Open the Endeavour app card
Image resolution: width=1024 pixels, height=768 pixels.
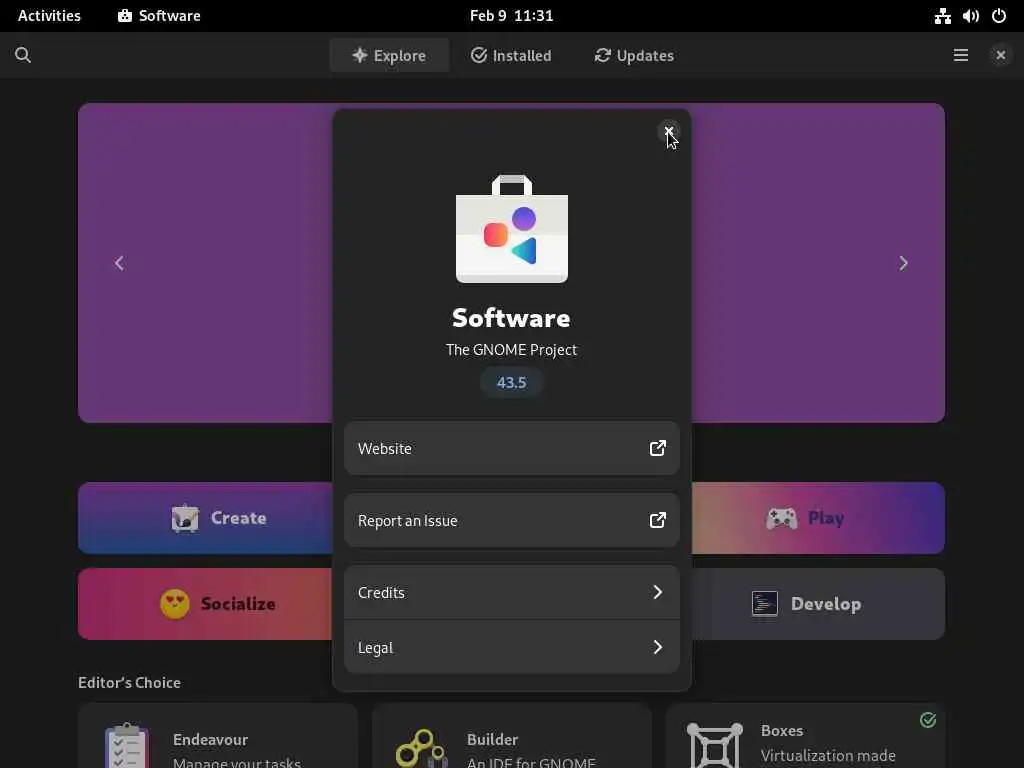coord(218,736)
